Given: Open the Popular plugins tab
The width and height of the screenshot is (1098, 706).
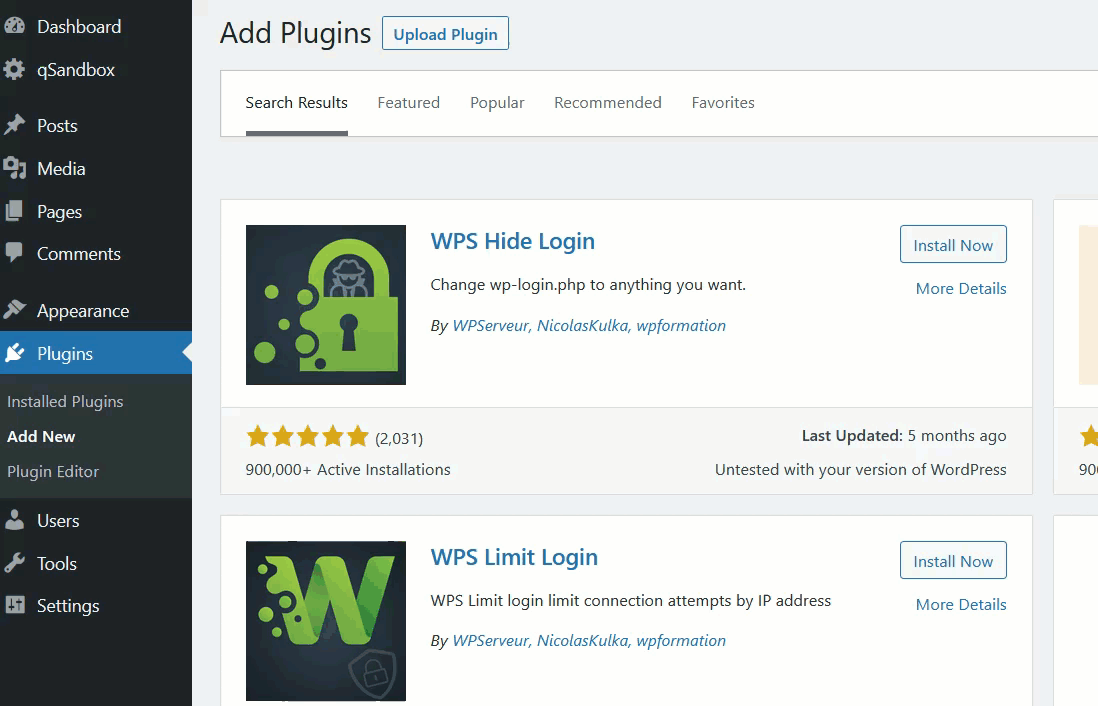Looking at the screenshot, I should pos(497,103).
